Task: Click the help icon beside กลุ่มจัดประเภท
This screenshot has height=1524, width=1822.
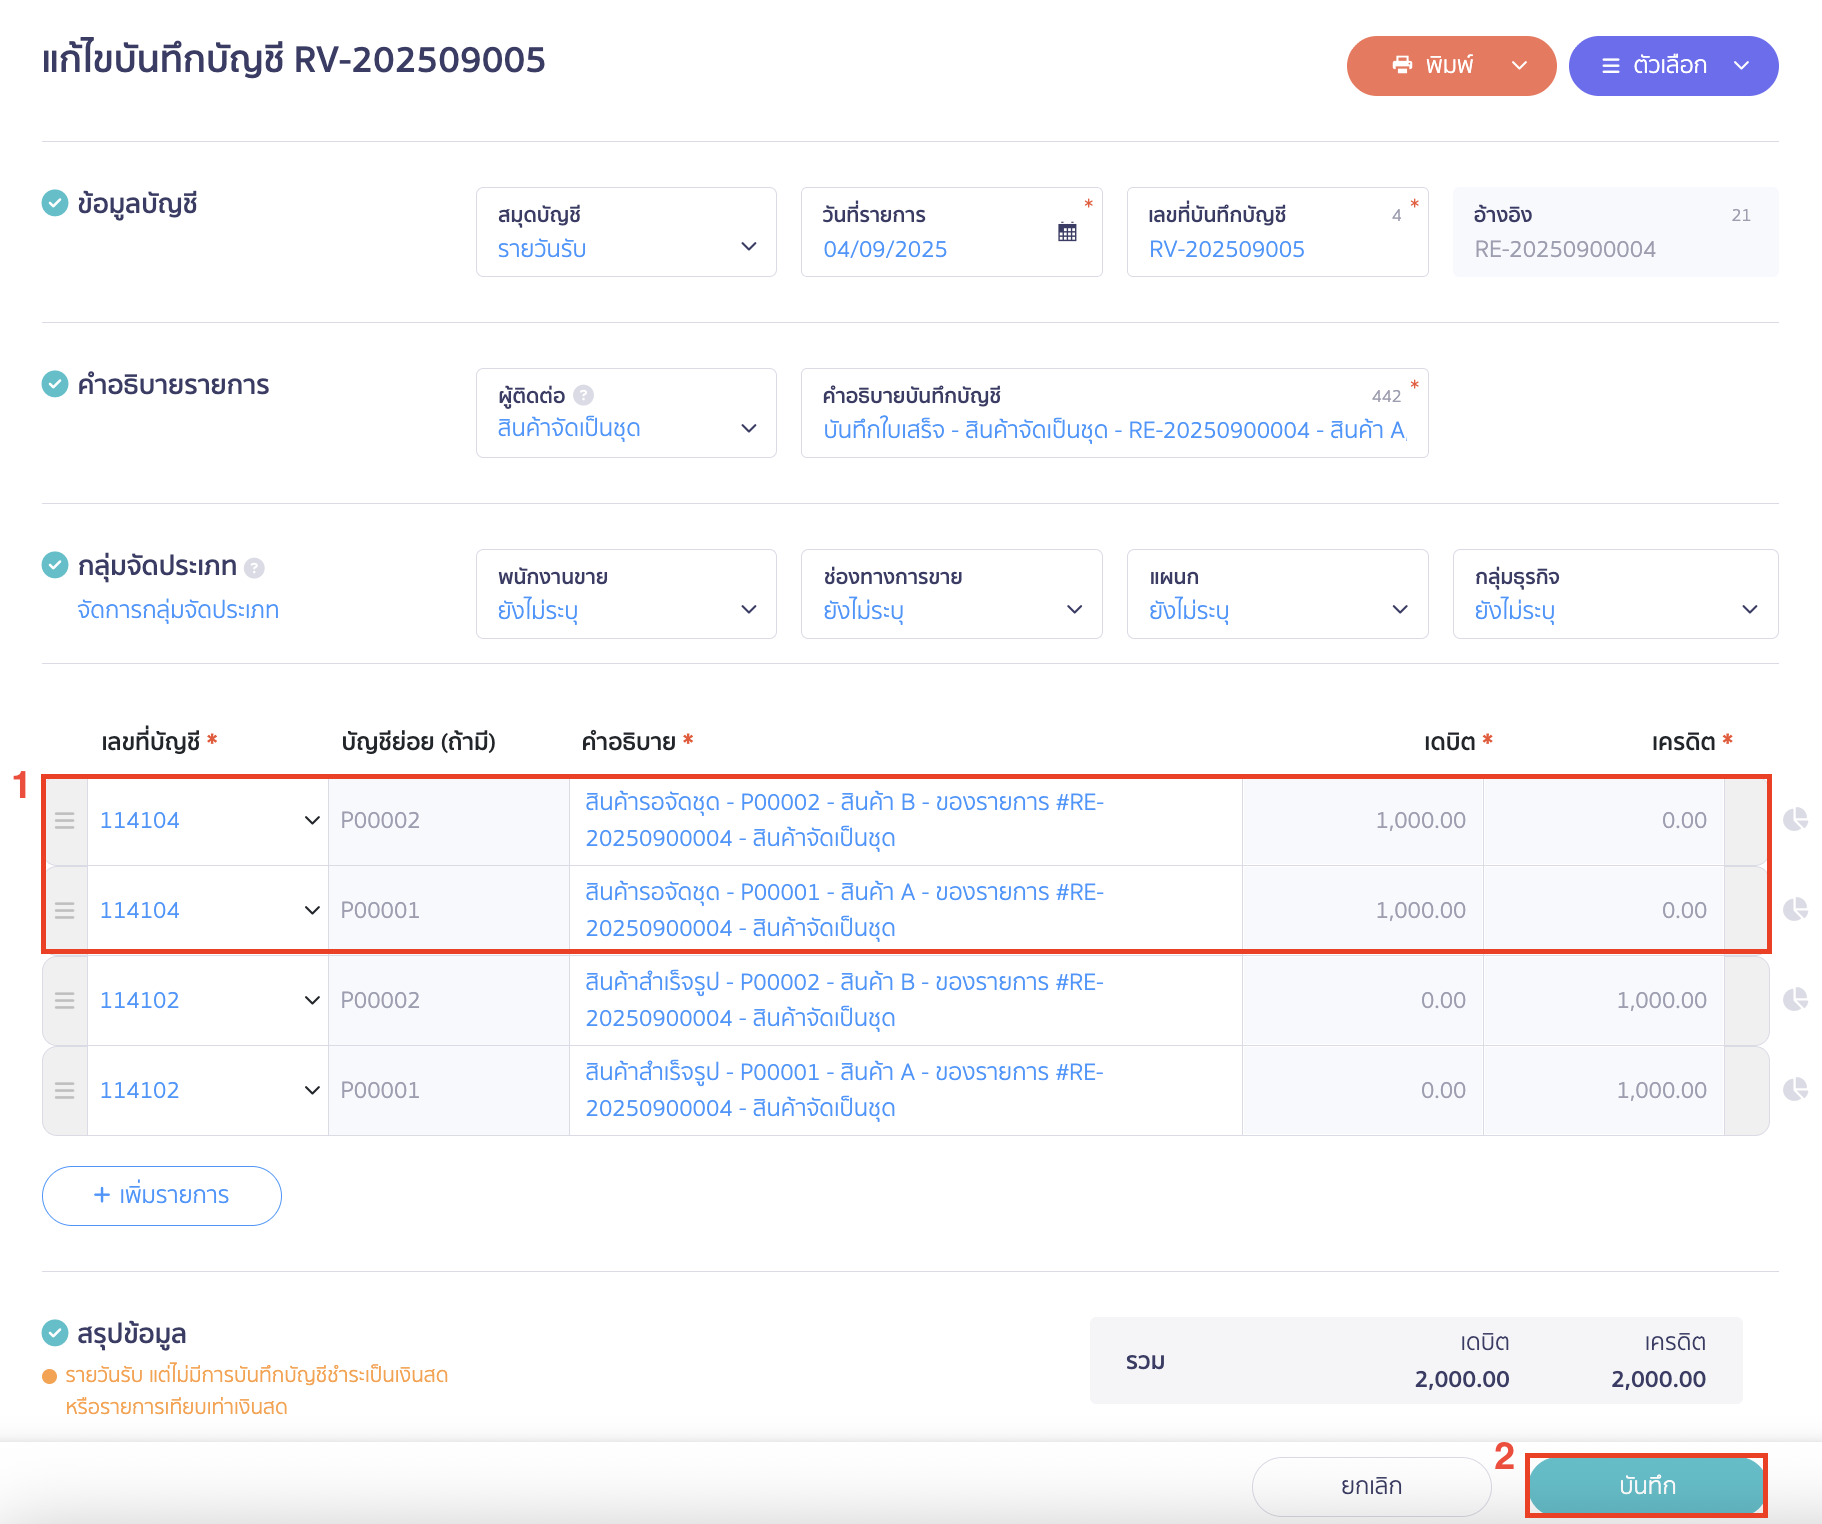Action: pos(254,568)
